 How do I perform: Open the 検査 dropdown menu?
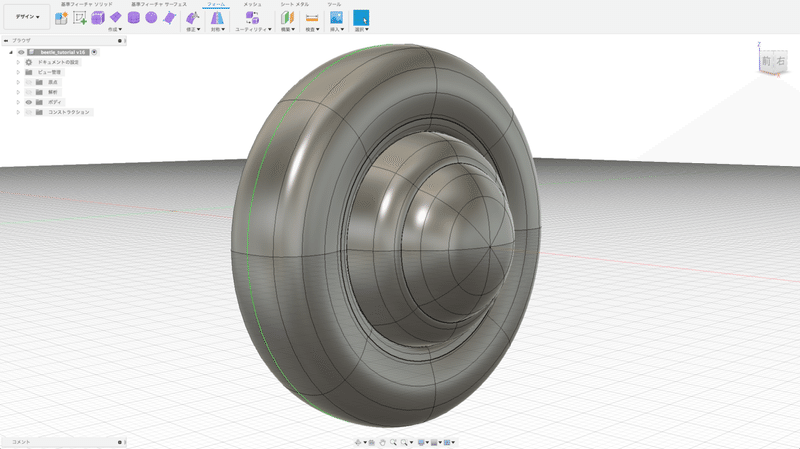tap(312, 30)
